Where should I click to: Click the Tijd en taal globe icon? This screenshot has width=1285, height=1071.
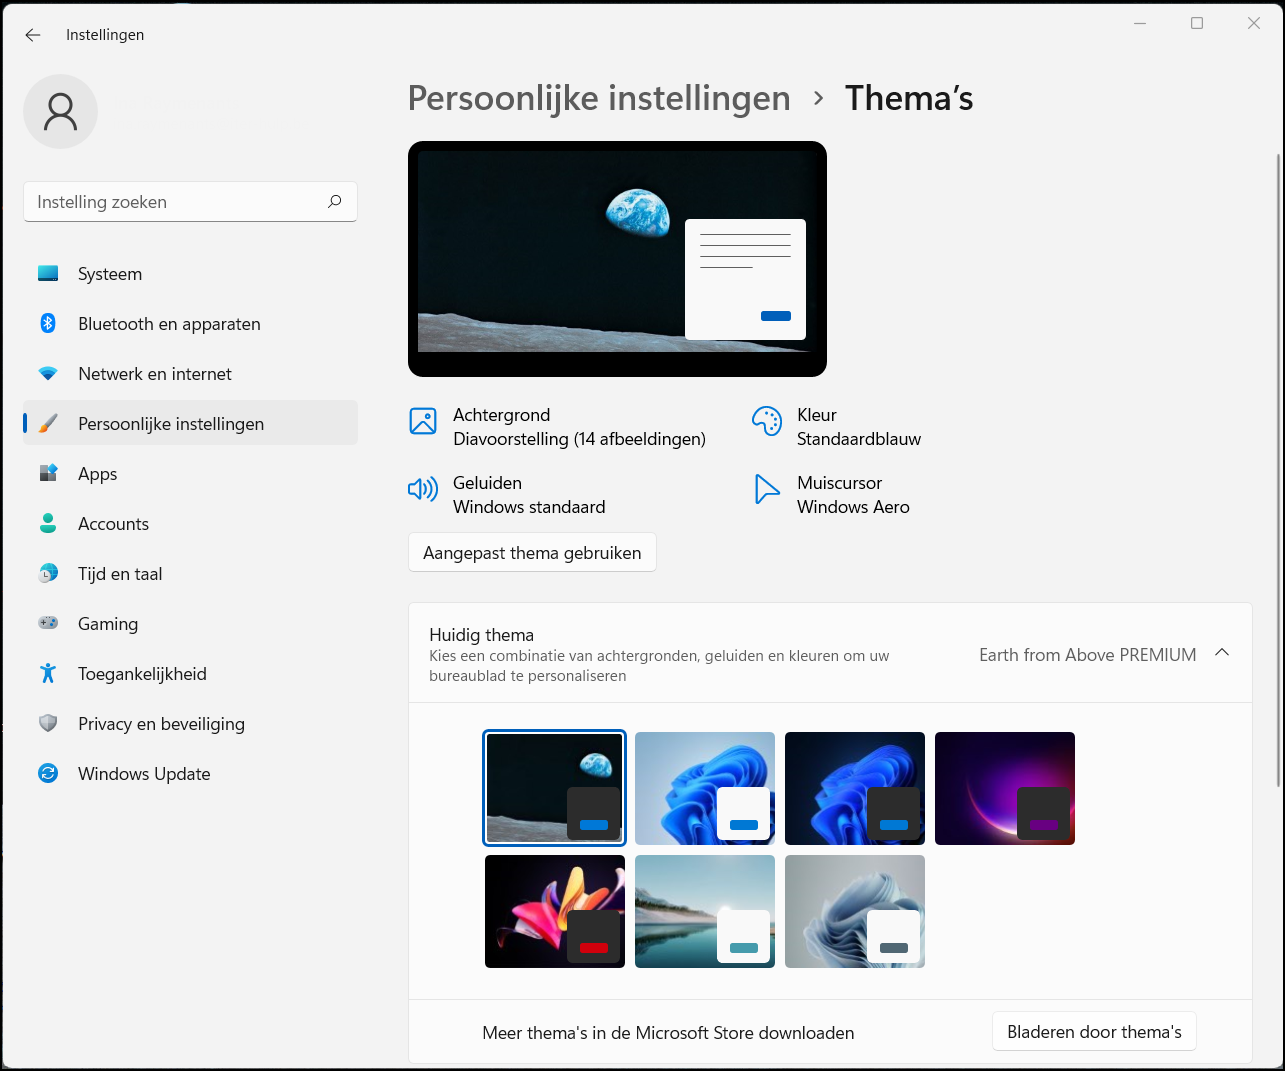click(x=48, y=573)
